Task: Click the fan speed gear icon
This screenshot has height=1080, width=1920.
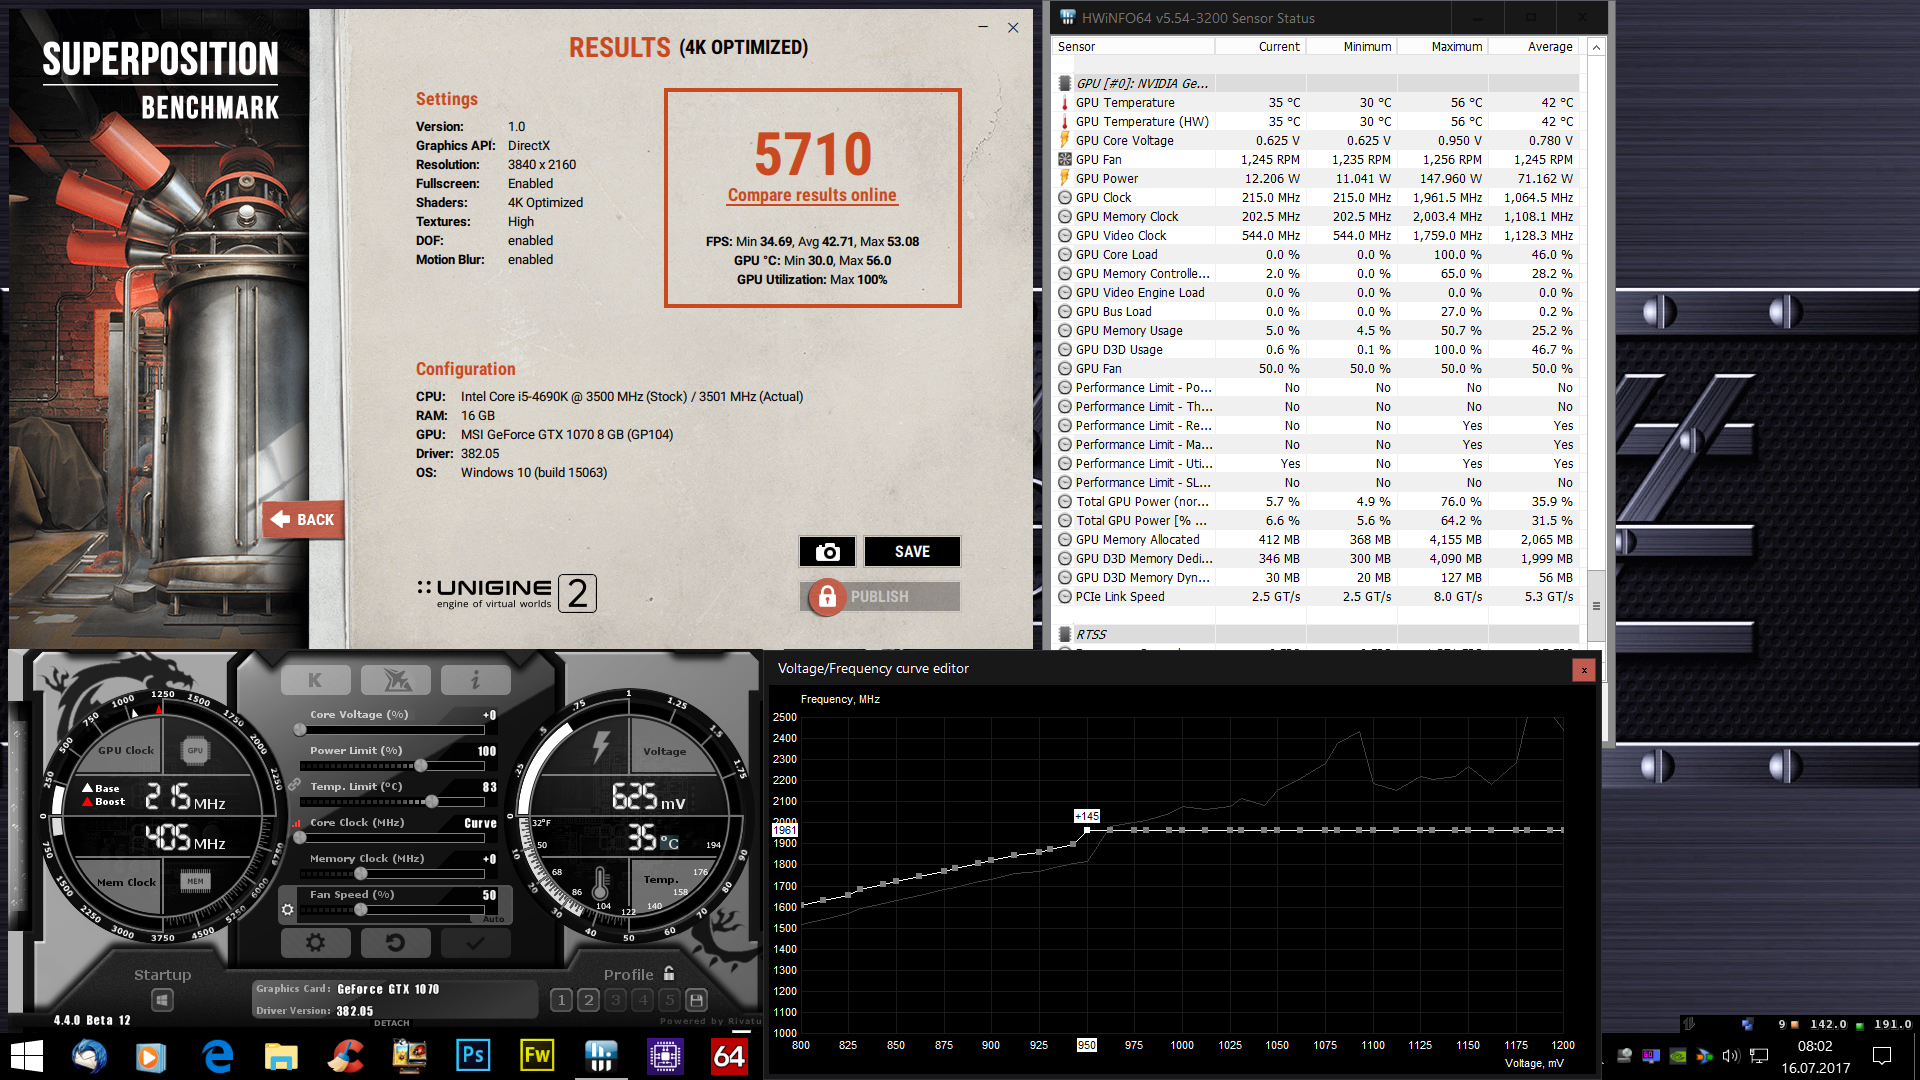Action: coord(288,910)
